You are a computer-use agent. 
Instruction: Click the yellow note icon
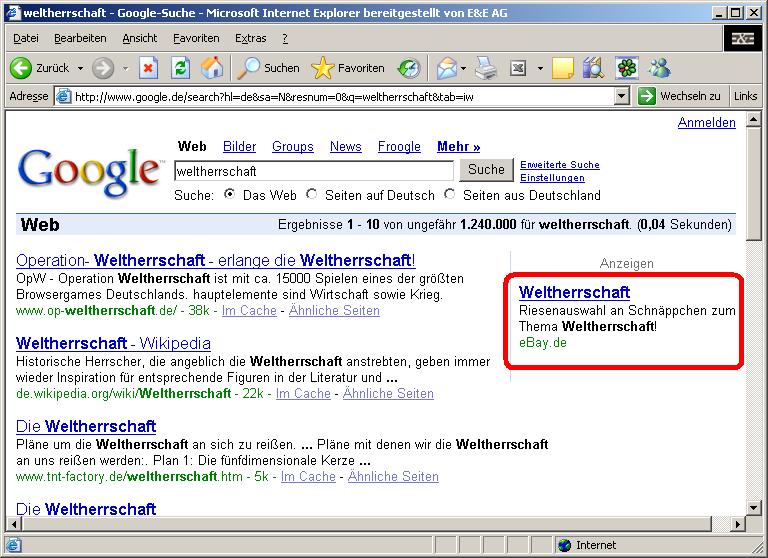point(563,68)
